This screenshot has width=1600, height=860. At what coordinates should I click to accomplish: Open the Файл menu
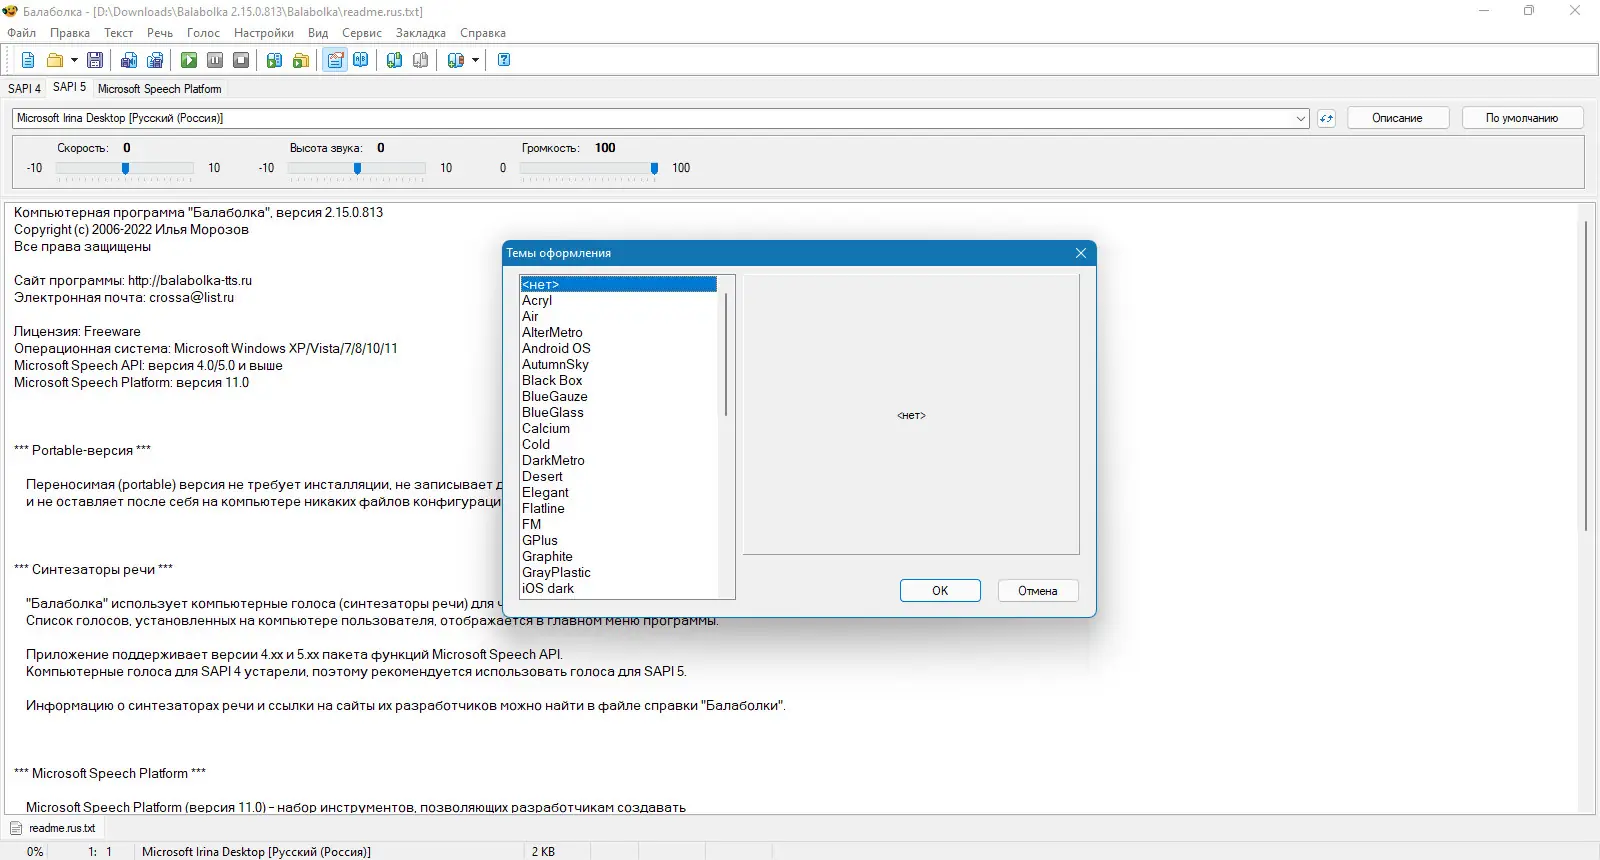(22, 33)
